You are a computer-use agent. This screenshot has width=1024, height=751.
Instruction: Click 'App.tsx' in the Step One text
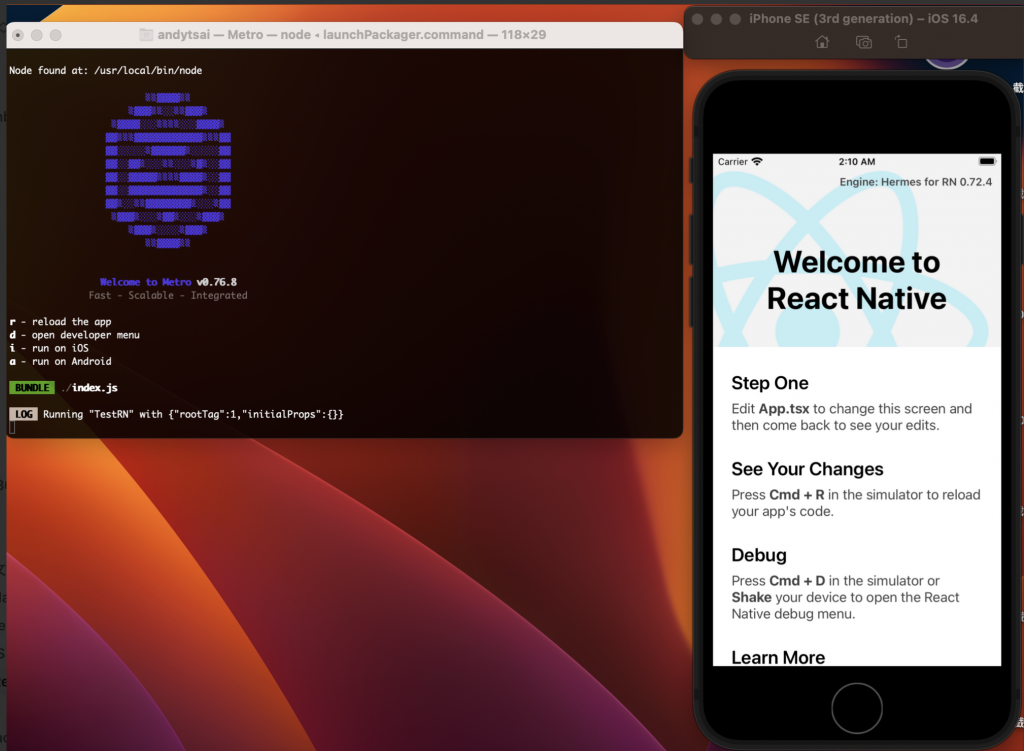(x=784, y=409)
